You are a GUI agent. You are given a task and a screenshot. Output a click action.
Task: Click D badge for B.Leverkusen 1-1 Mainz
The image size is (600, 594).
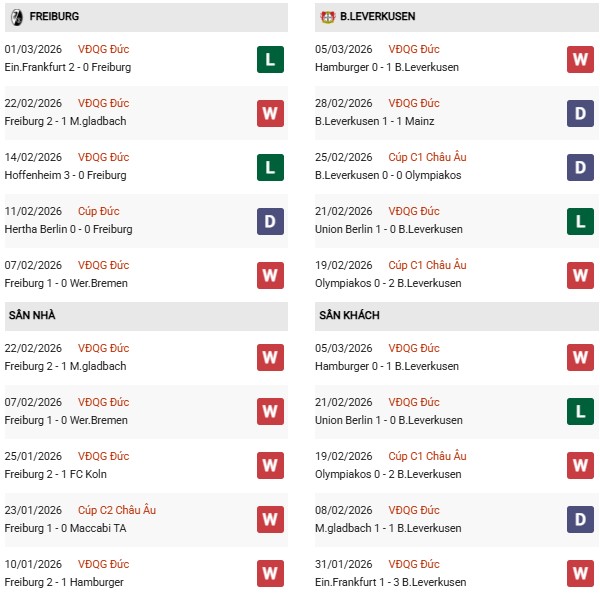tap(581, 113)
